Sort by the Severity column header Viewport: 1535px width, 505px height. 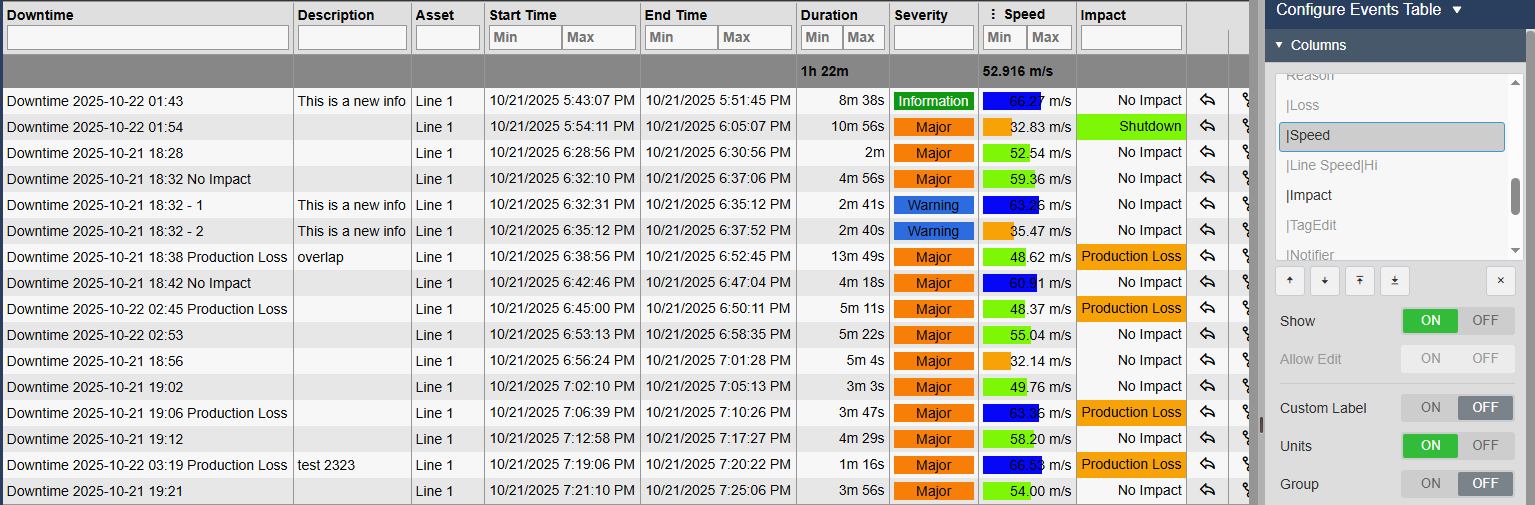pyautogui.click(x=921, y=15)
